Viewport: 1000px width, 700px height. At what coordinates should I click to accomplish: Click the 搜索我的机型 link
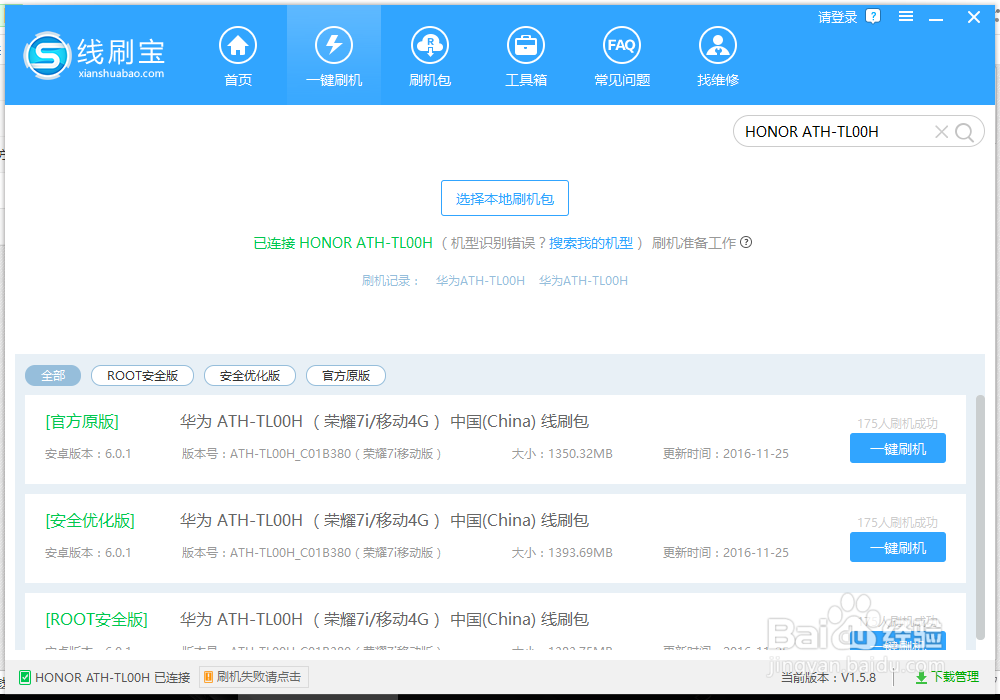pos(591,243)
